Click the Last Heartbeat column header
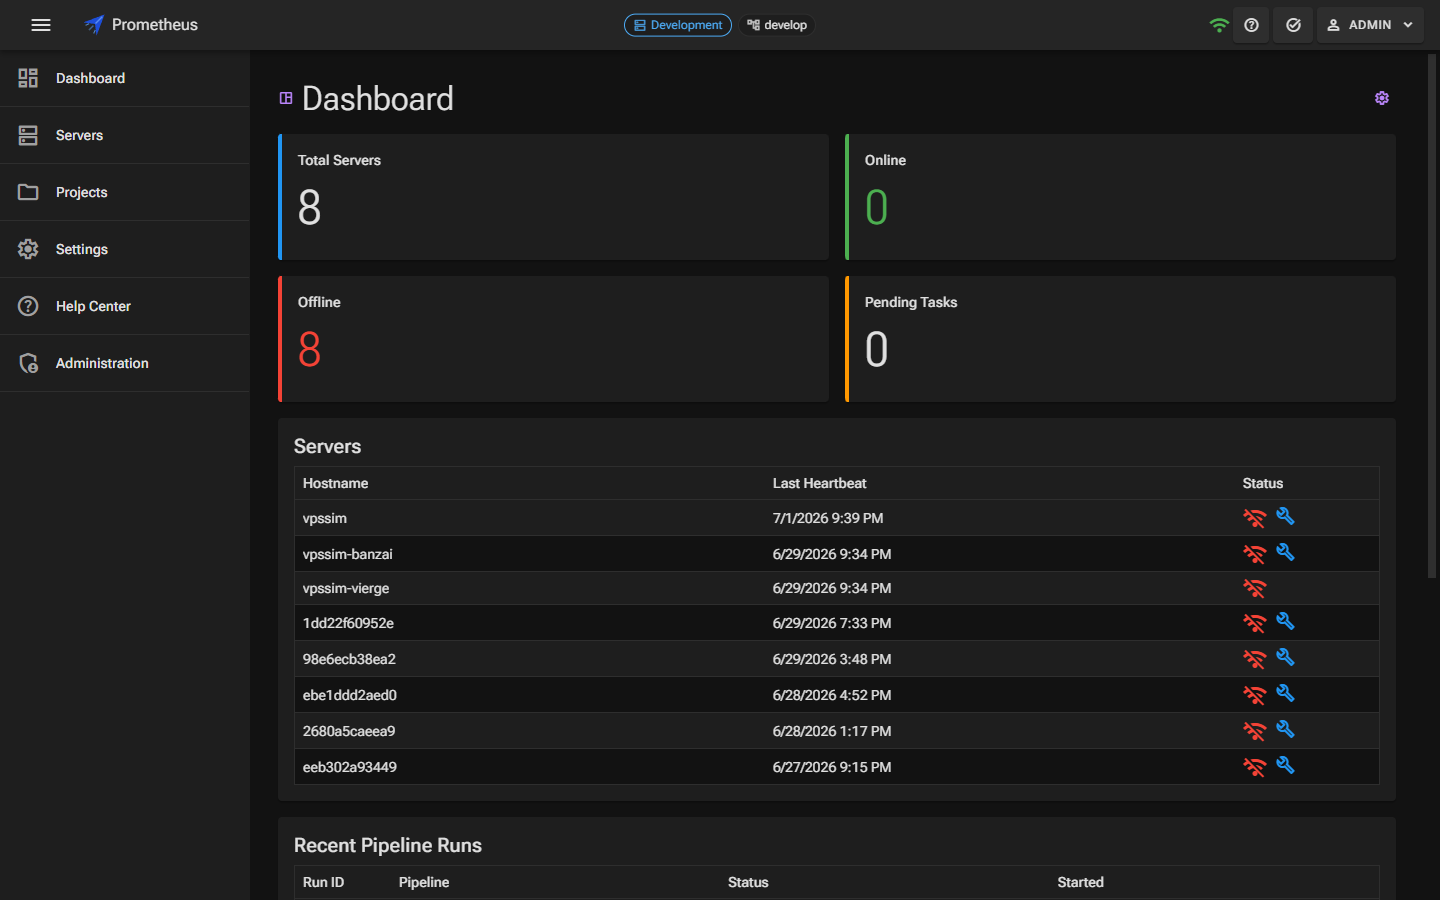Screen dimensions: 1440x900 [x=820, y=483]
